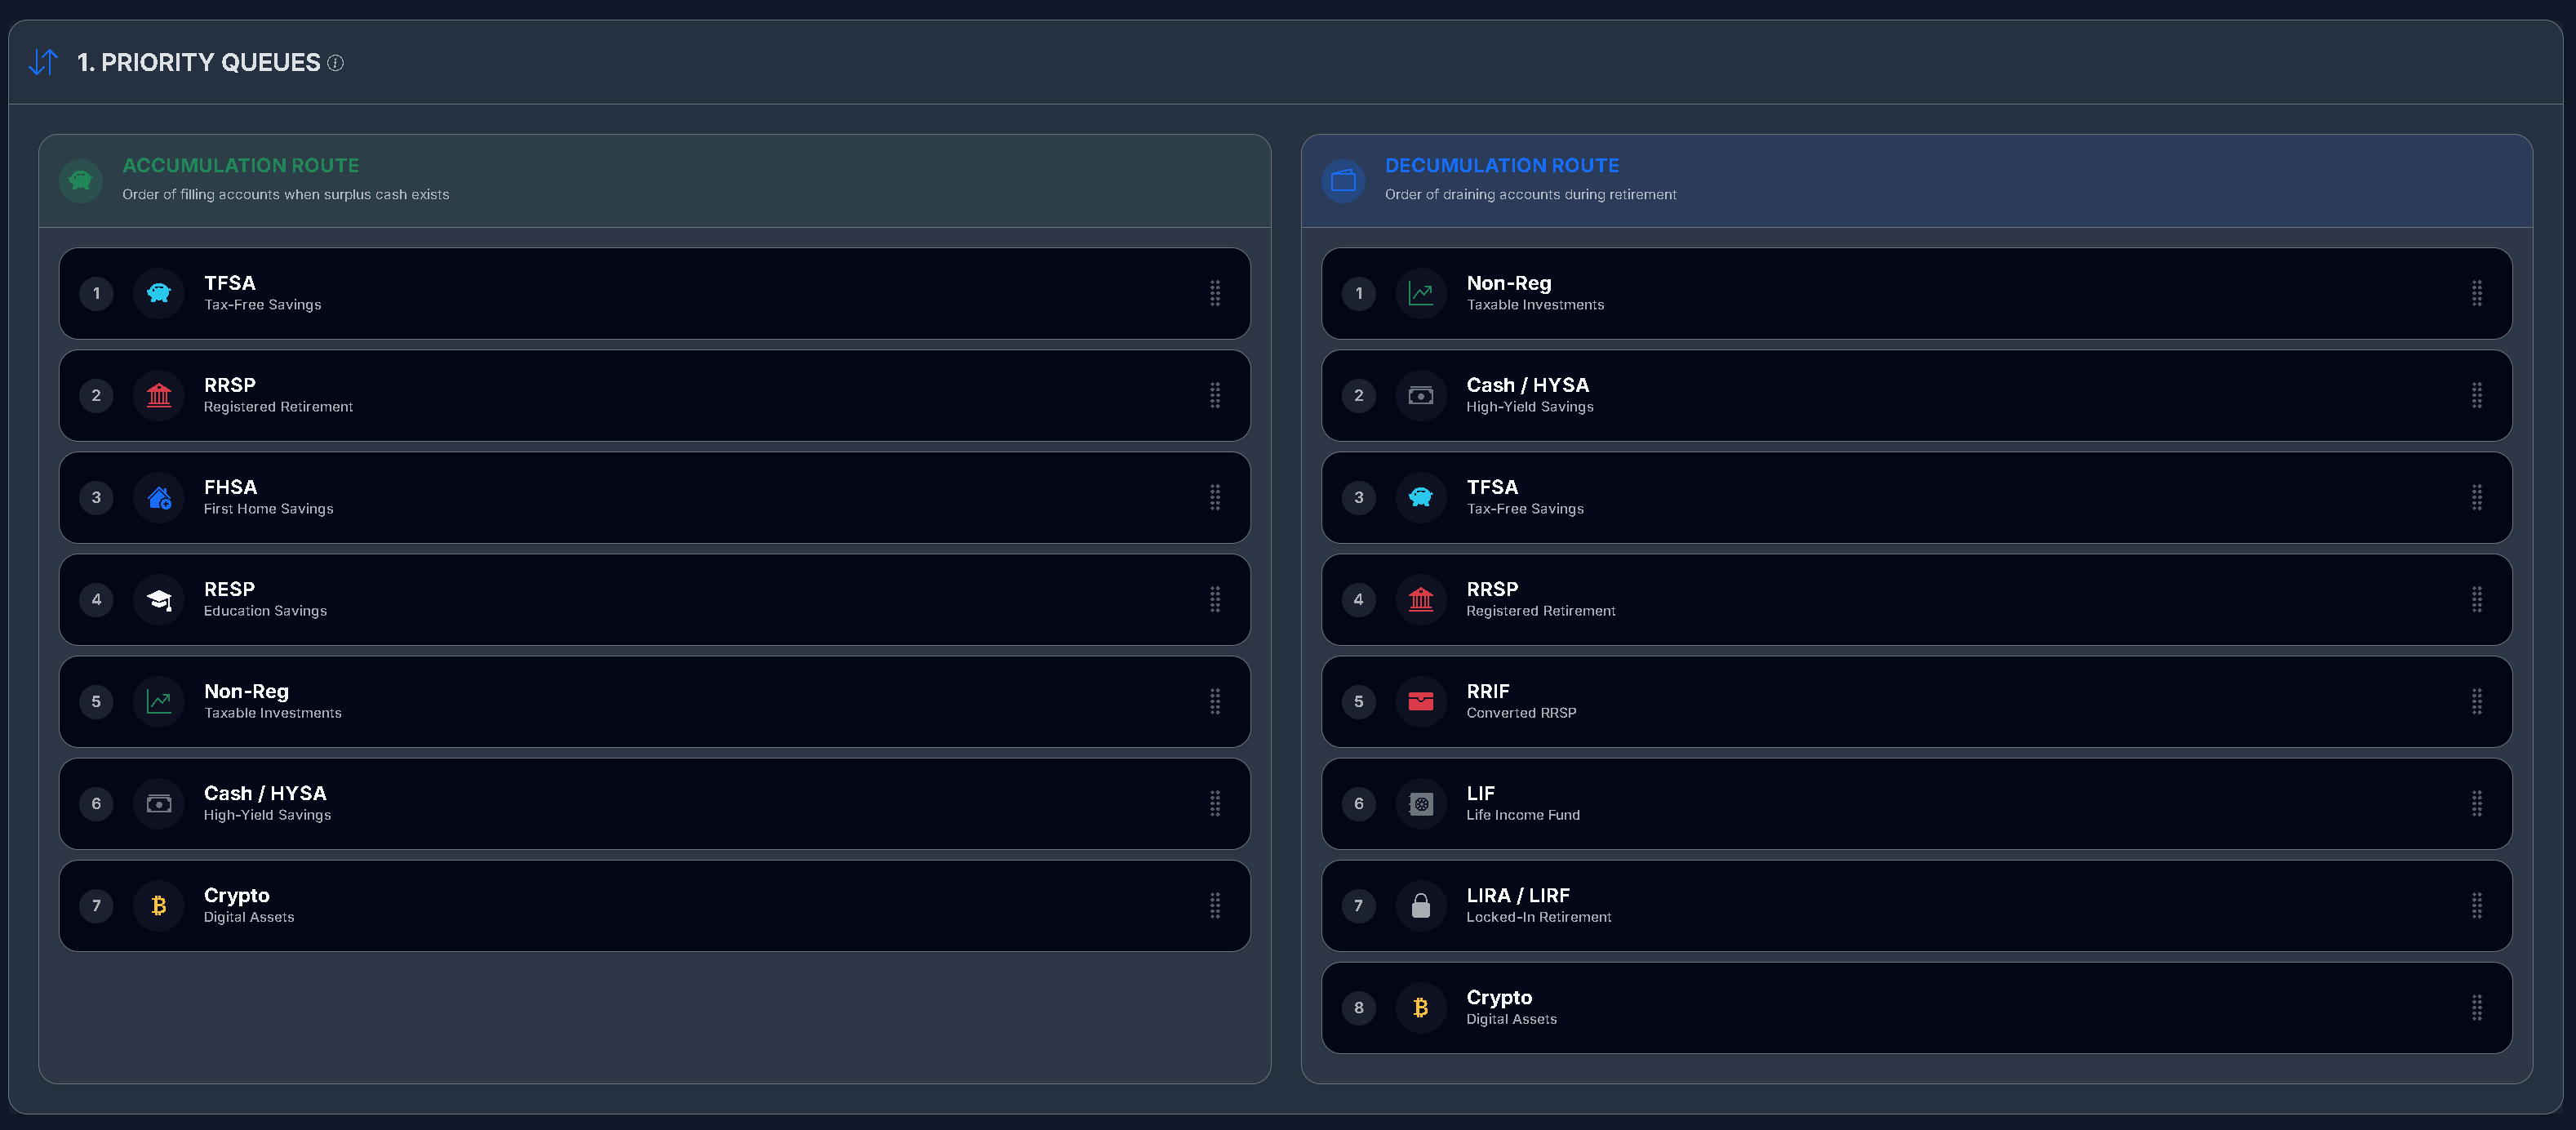The width and height of the screenshot is (2576, 1130).
Task: Click 'Digital Assets' subtitle in Accumulation route
Action: [249, 917]
